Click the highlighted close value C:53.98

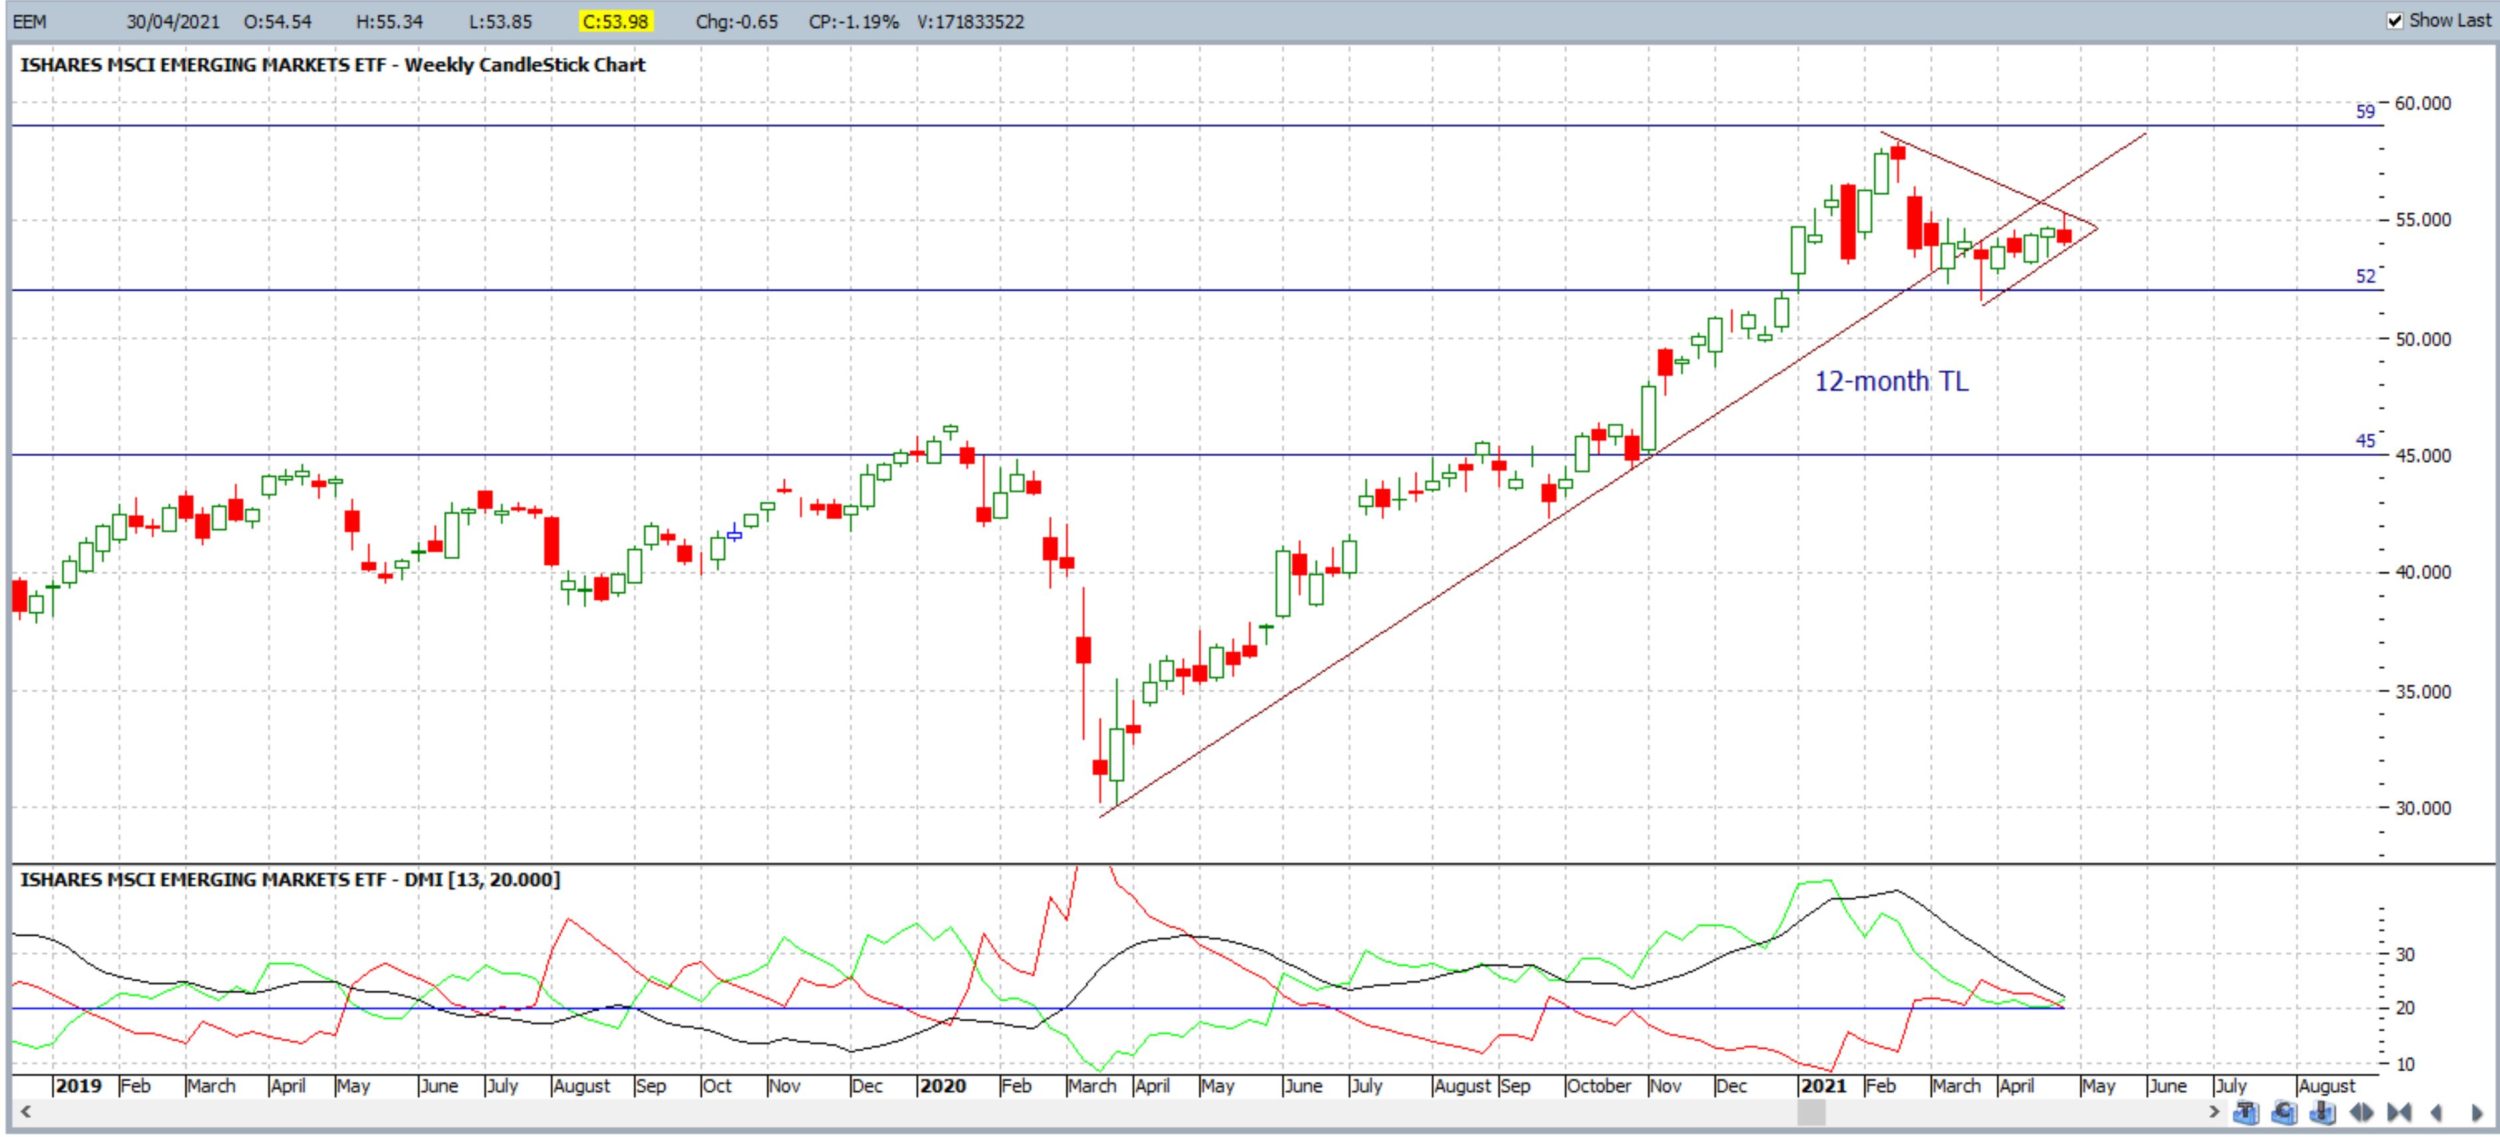(615, 21)
